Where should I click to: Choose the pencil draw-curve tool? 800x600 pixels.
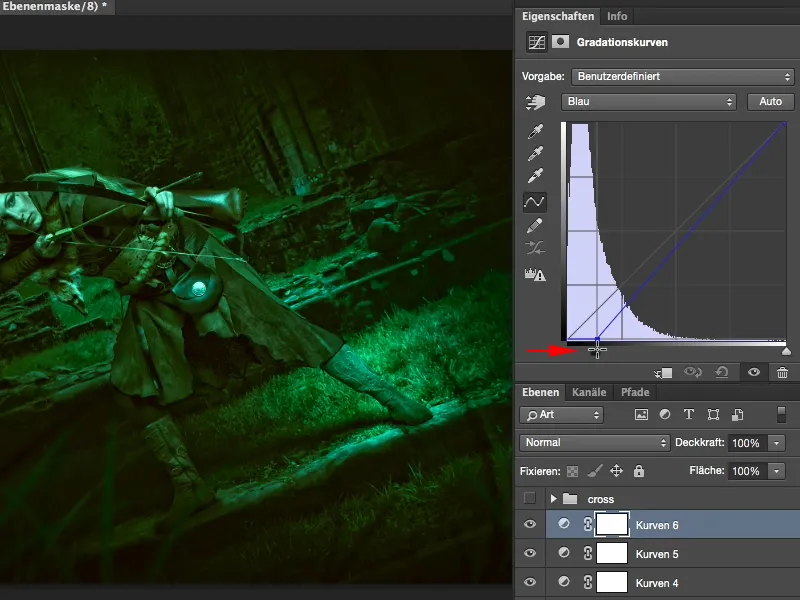coord(535,226)
